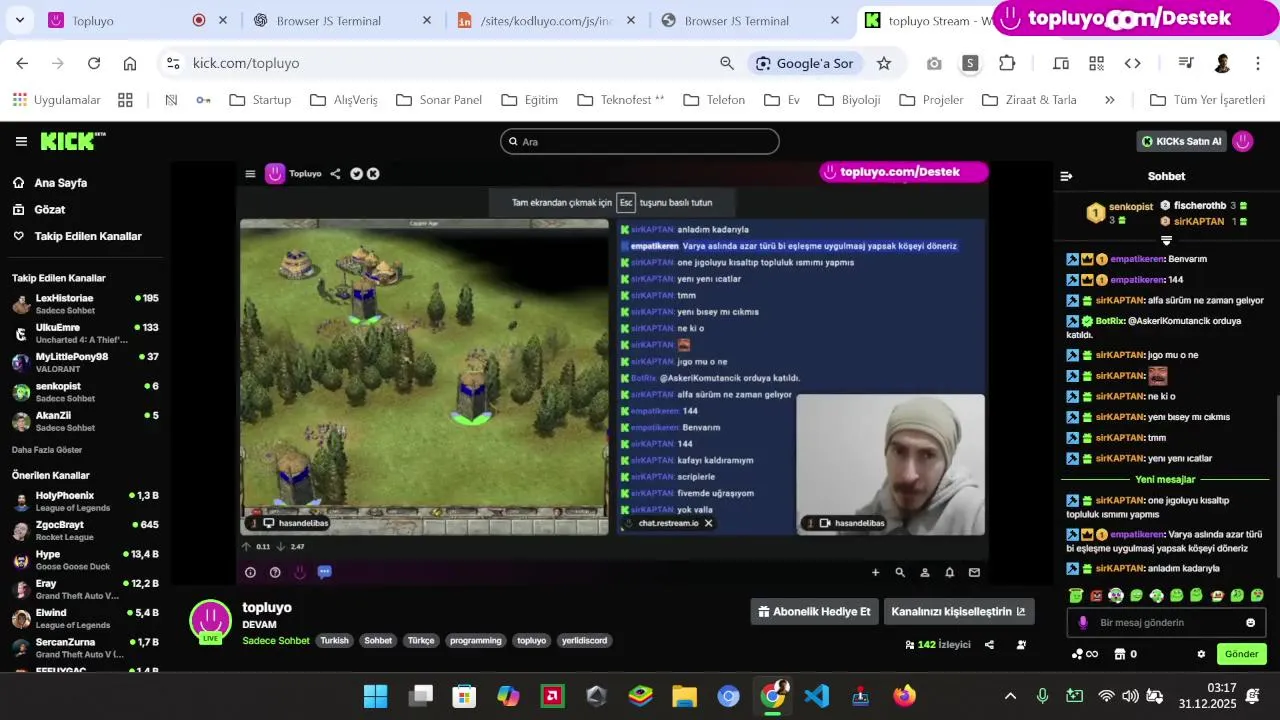Open Takip Edilen Kanallar in sidebar
The image size is (1280, 720).
(x=76, y=236)
